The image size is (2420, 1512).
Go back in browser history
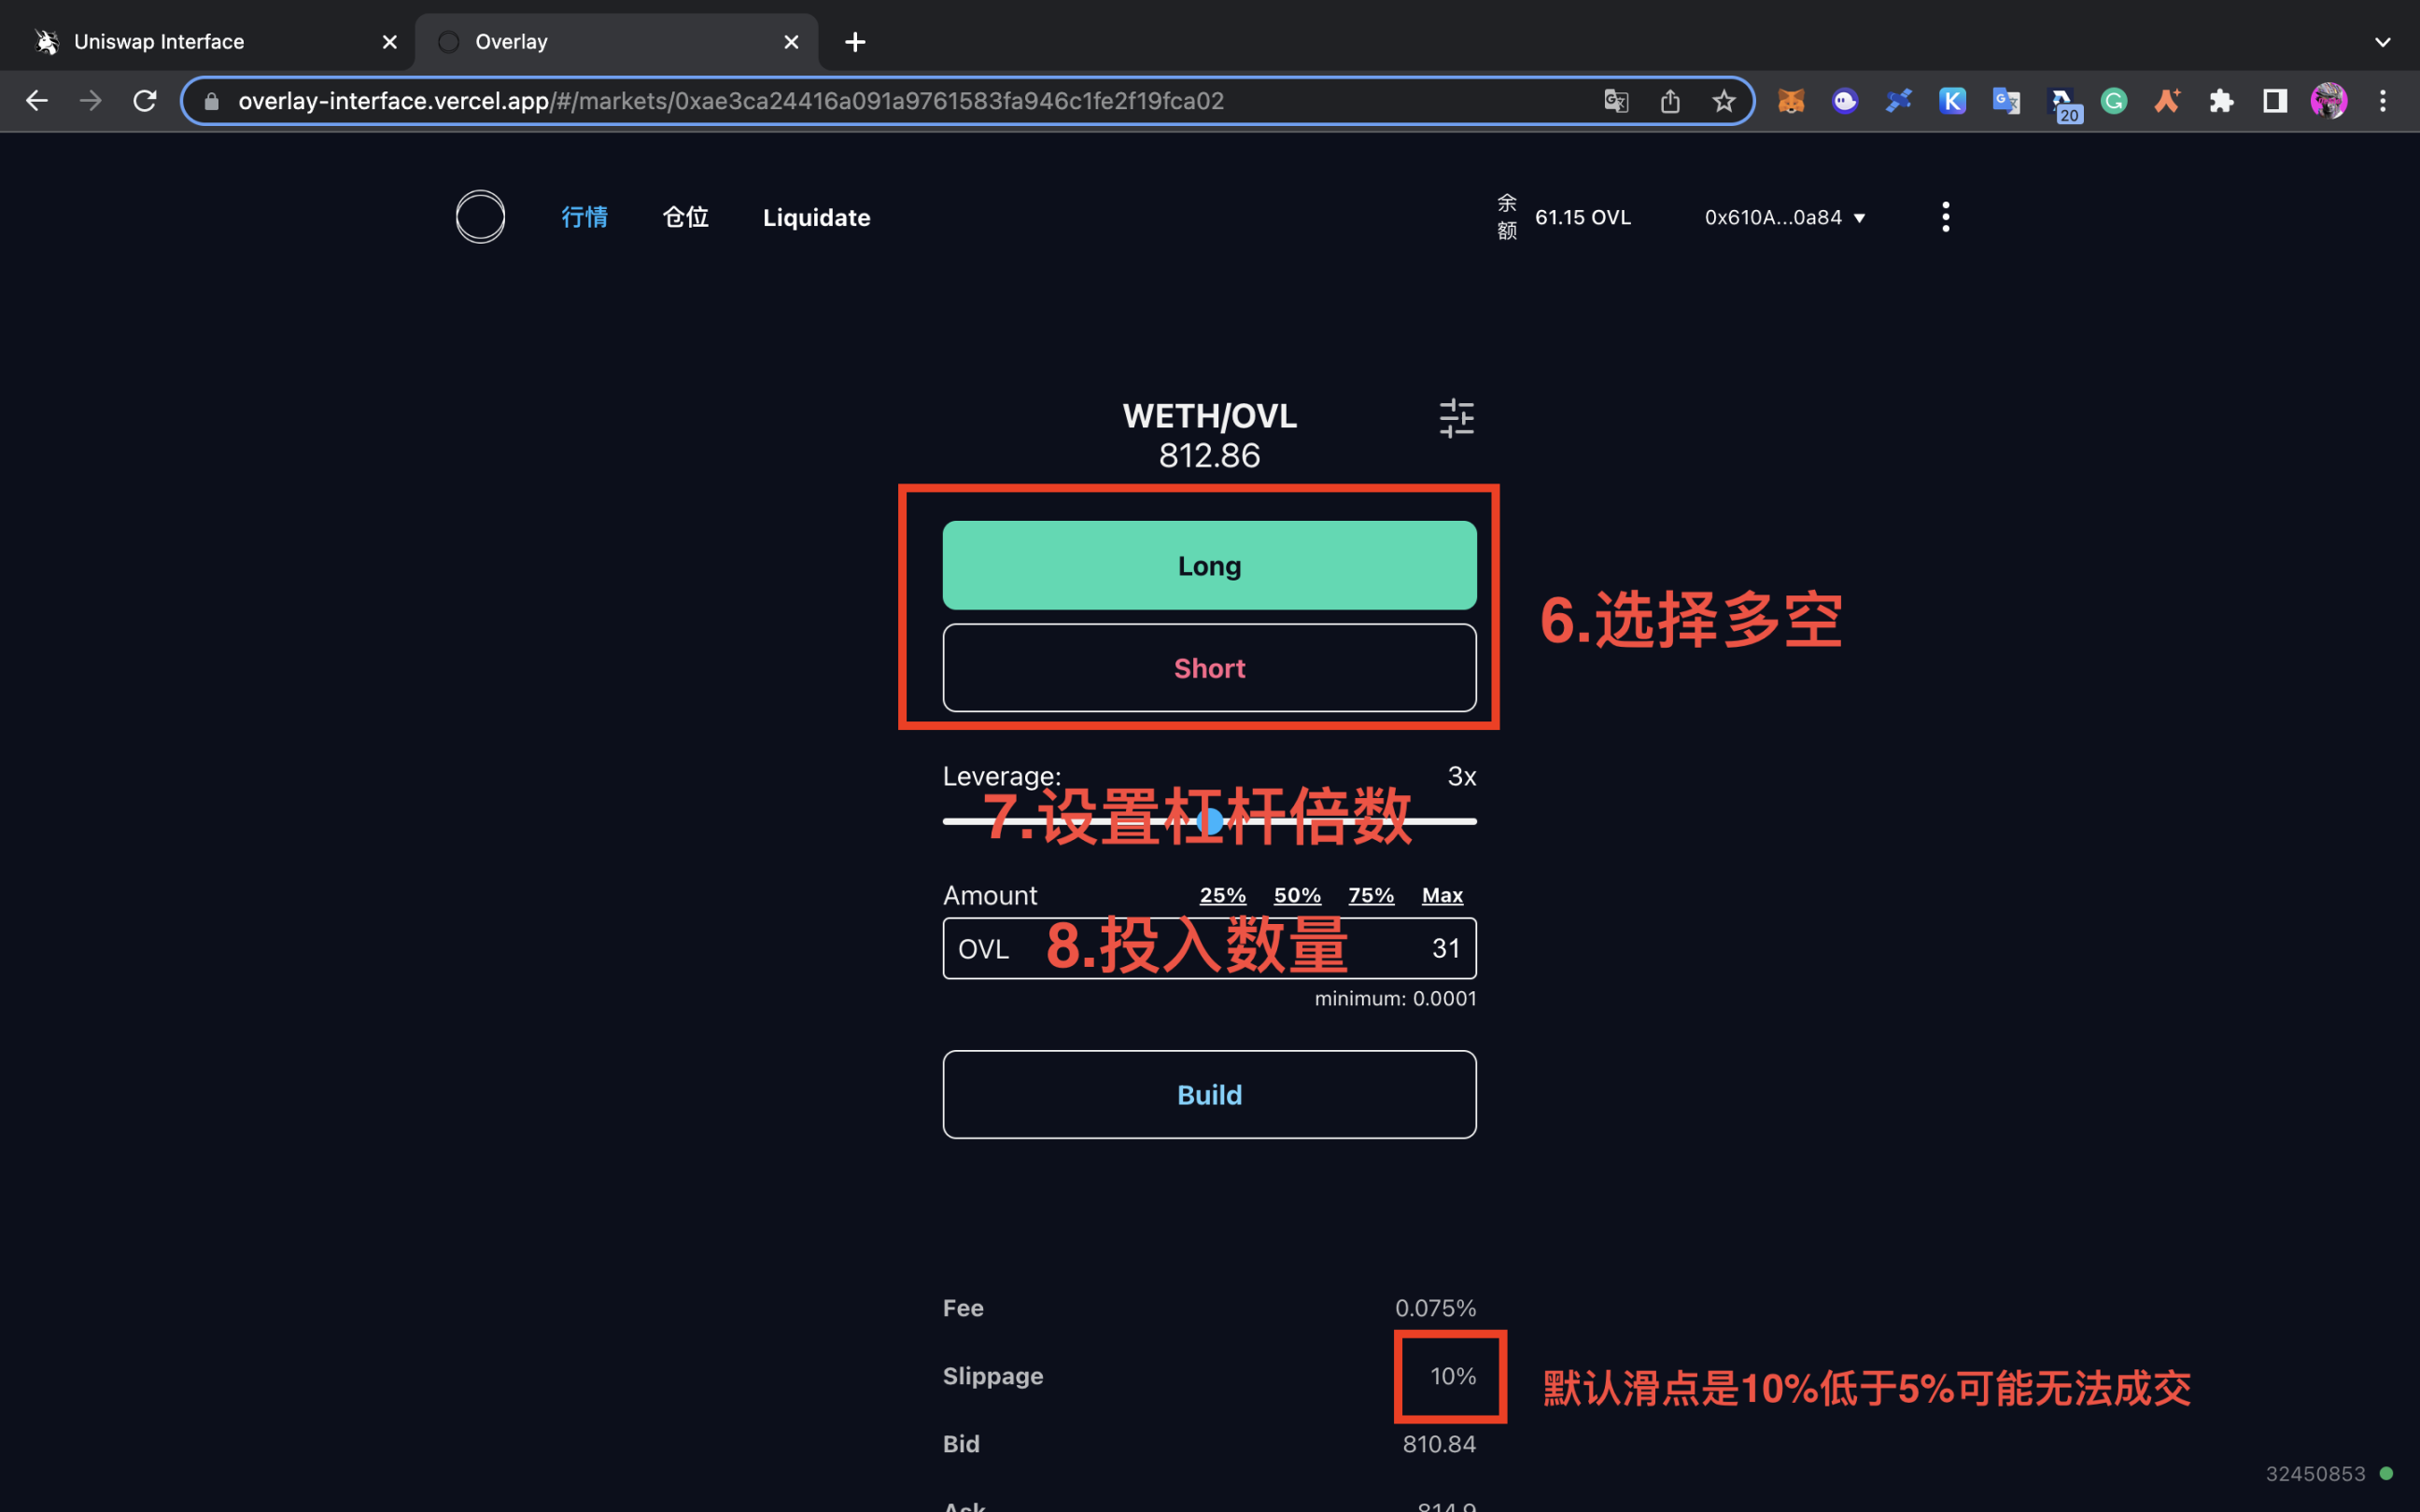[37, 100]
